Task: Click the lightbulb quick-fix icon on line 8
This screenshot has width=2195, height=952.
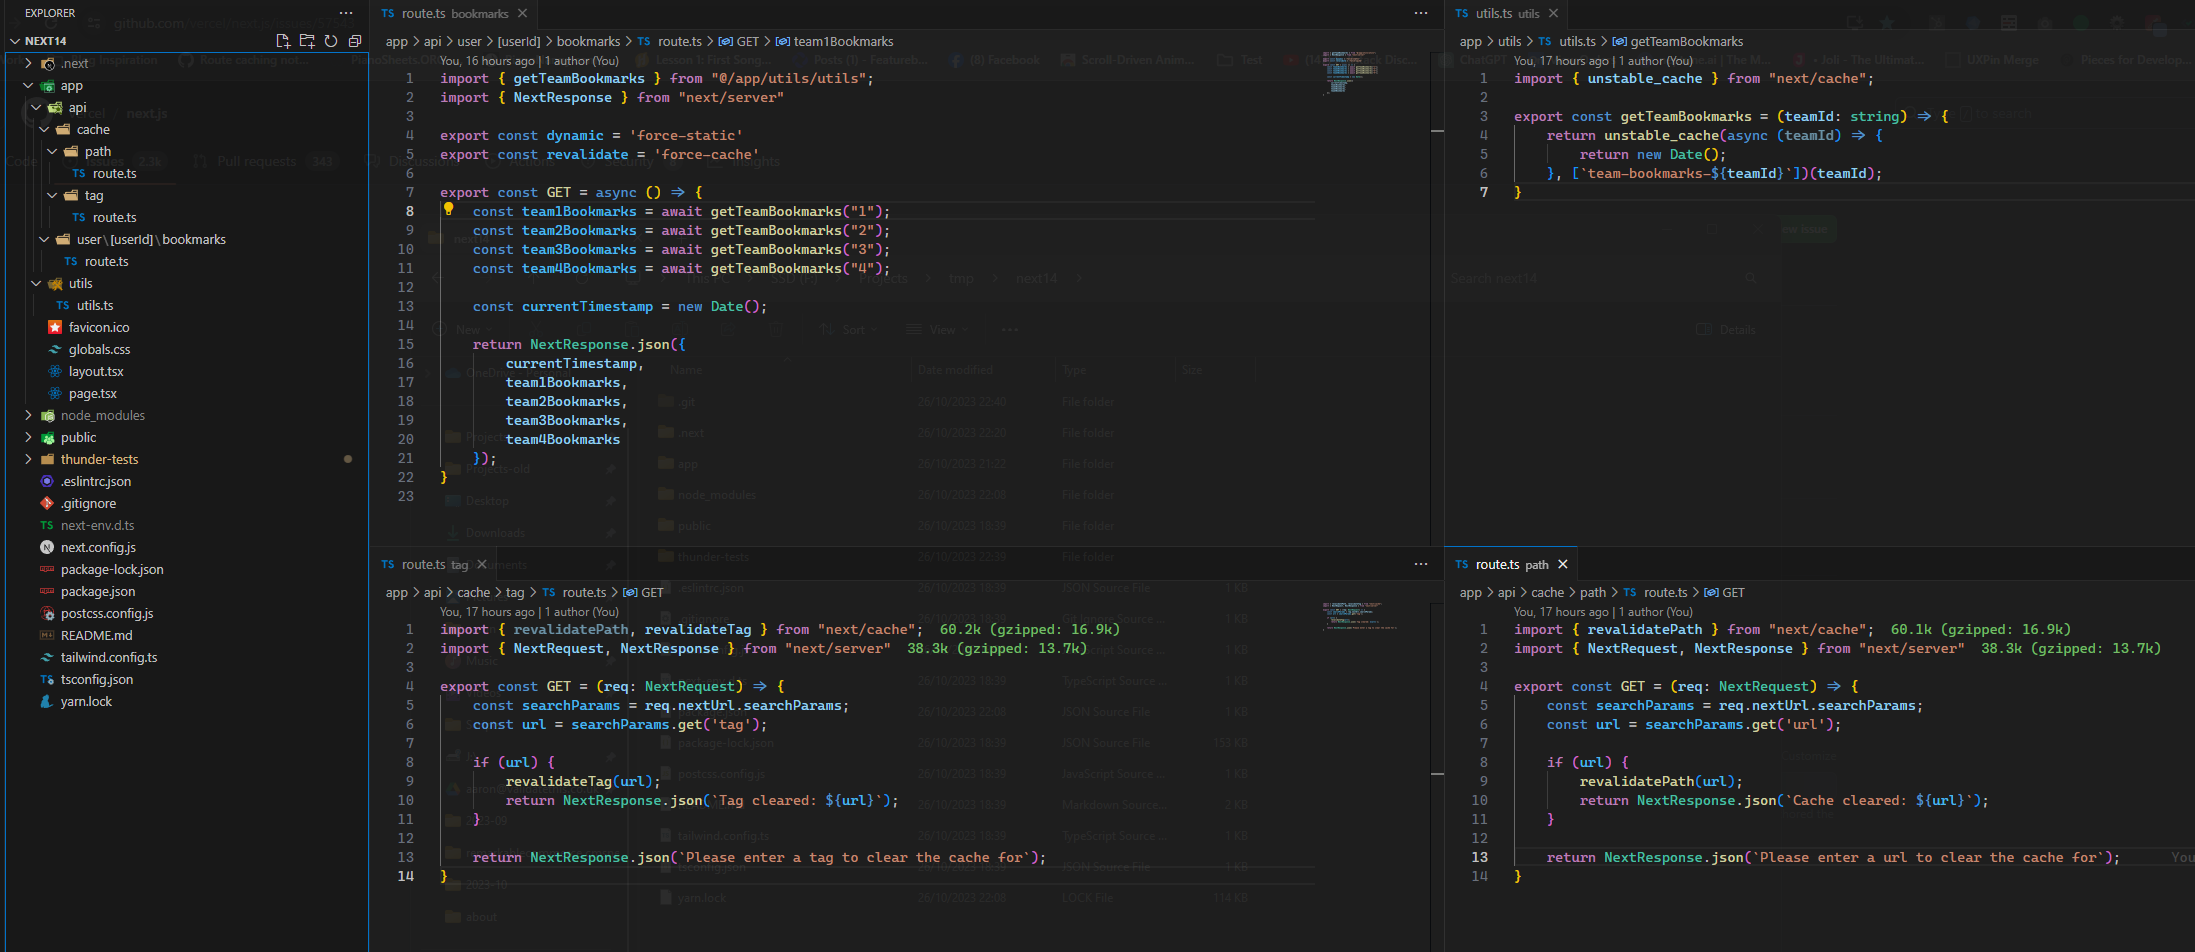Action: pyautogui.click(x=449, y=210)
